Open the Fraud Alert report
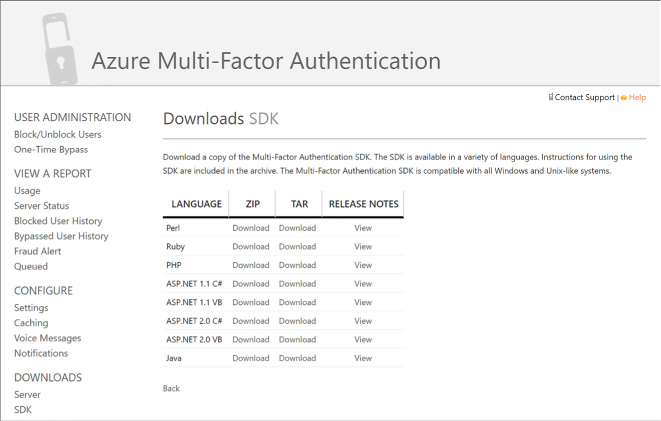The image size is (661, 421). pos(38,251)
